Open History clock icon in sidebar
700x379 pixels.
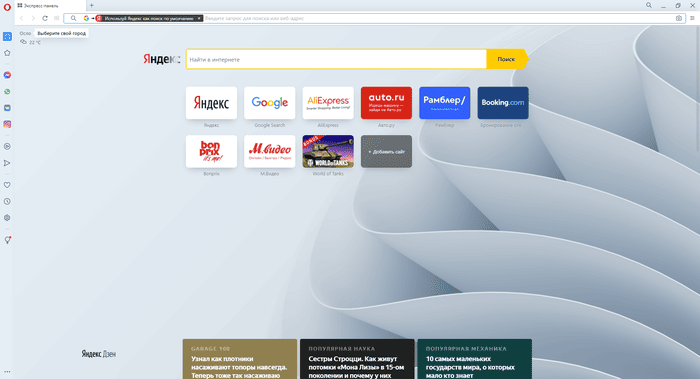(7, 201)
